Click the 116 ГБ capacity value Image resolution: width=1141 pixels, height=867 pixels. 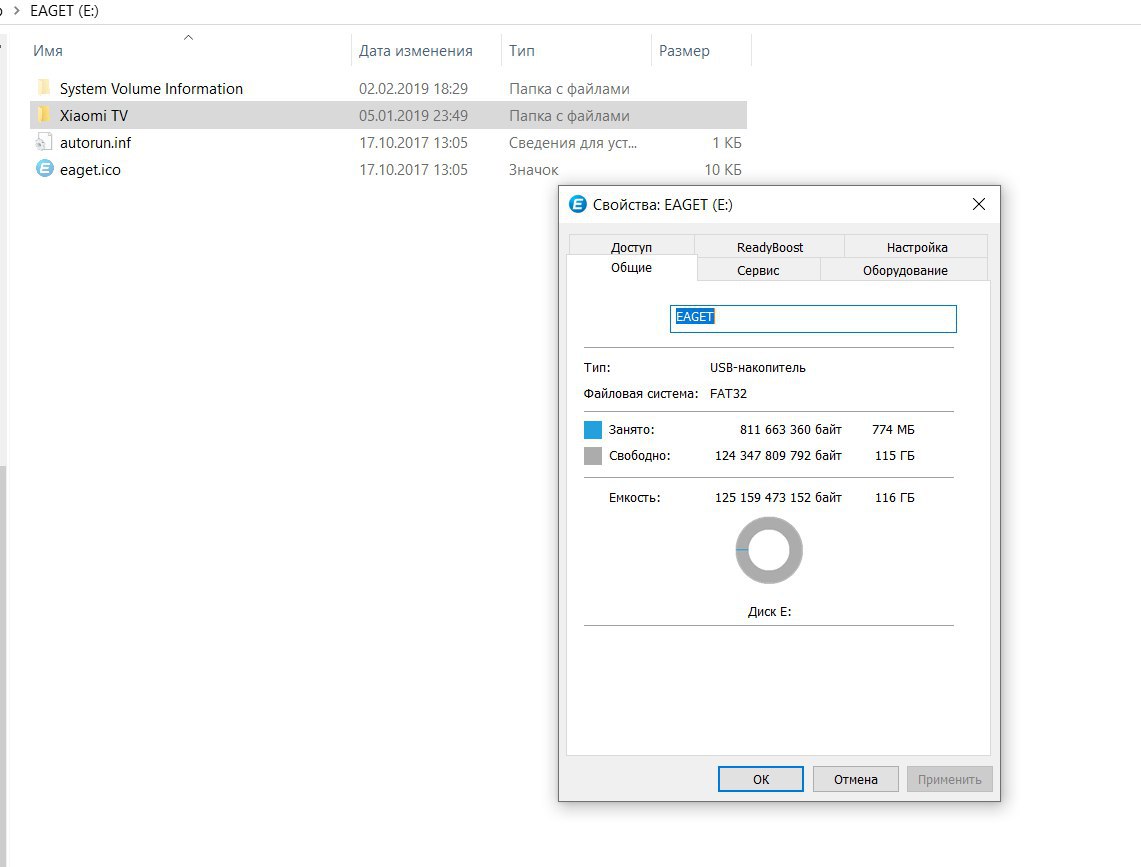[x=894, y=498]
